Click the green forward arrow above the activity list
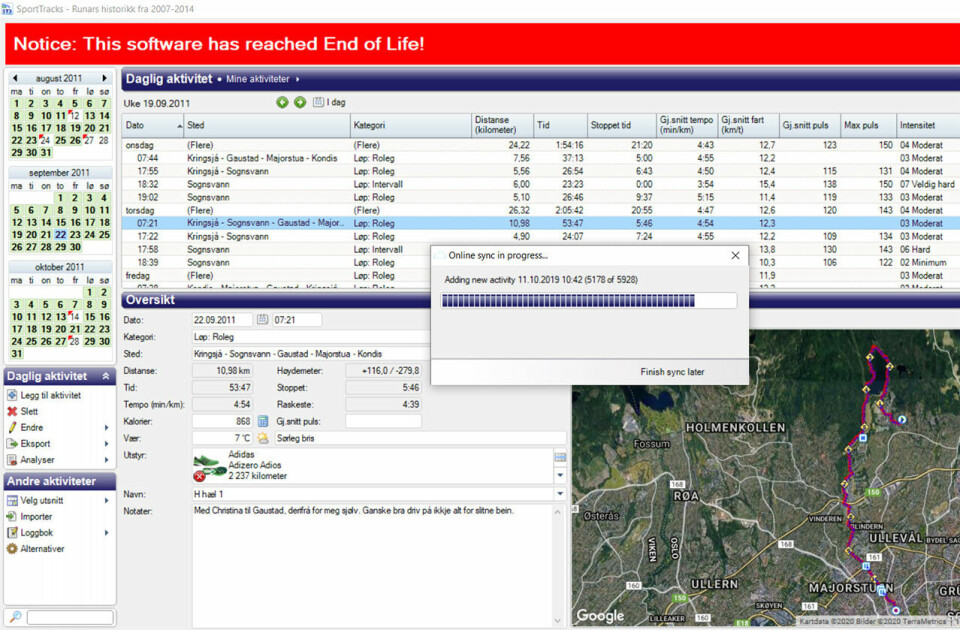960x630 pixels. coord(299,102)
